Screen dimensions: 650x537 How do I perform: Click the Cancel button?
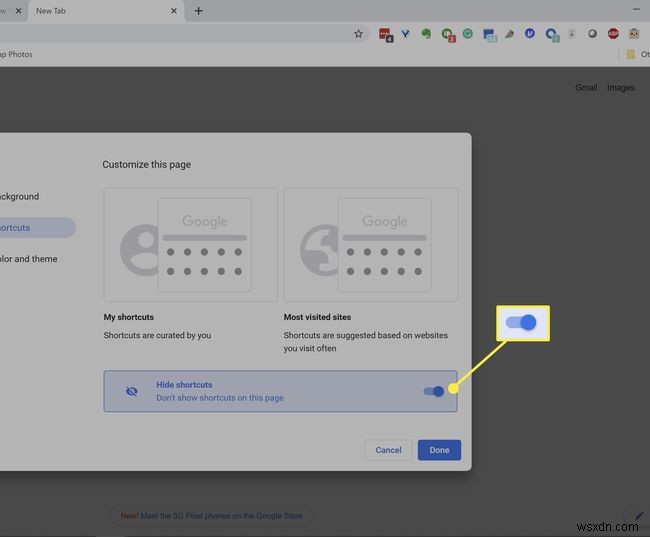click(x=388, y=450)
